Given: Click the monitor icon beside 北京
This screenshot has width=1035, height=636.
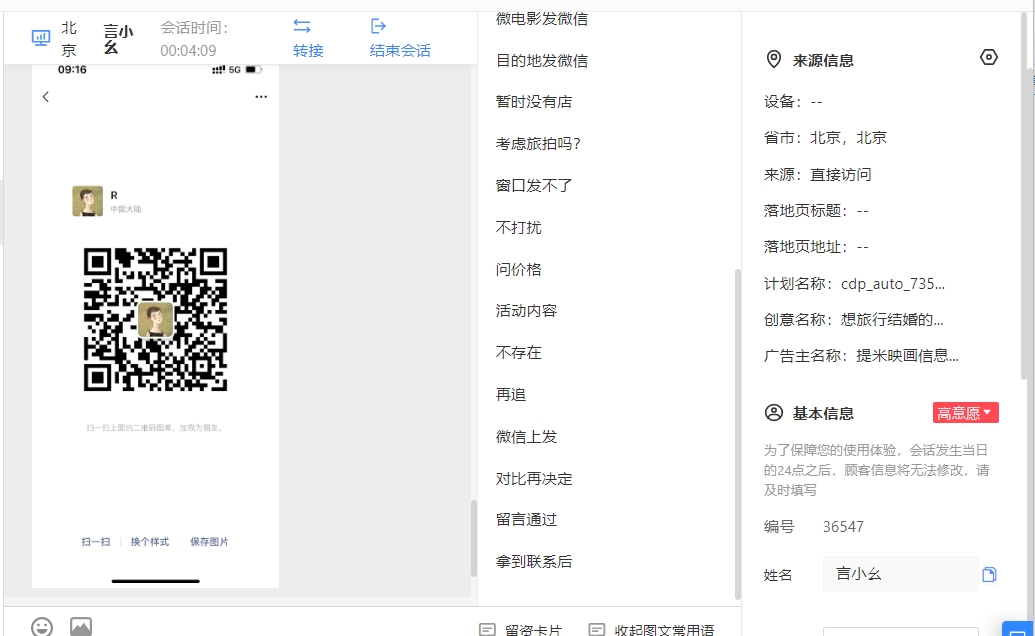Looking at the screenshot, I should coord(41,38).
